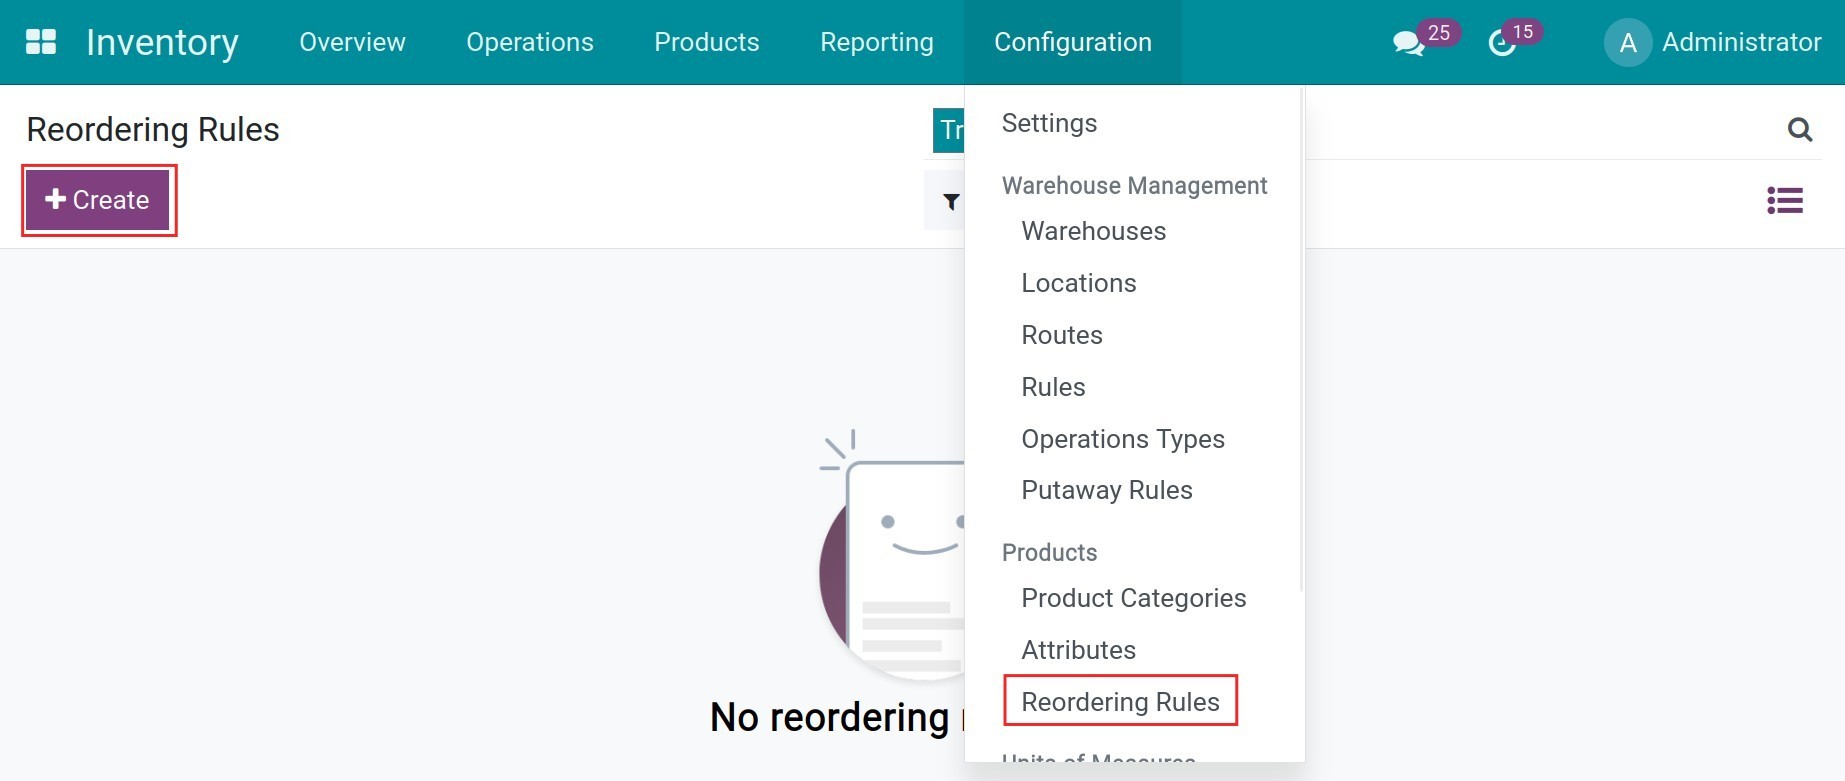Open Operations Types menu entry
The width and height of the screenshot is (1845, 781).
[x=1123, y=439]
